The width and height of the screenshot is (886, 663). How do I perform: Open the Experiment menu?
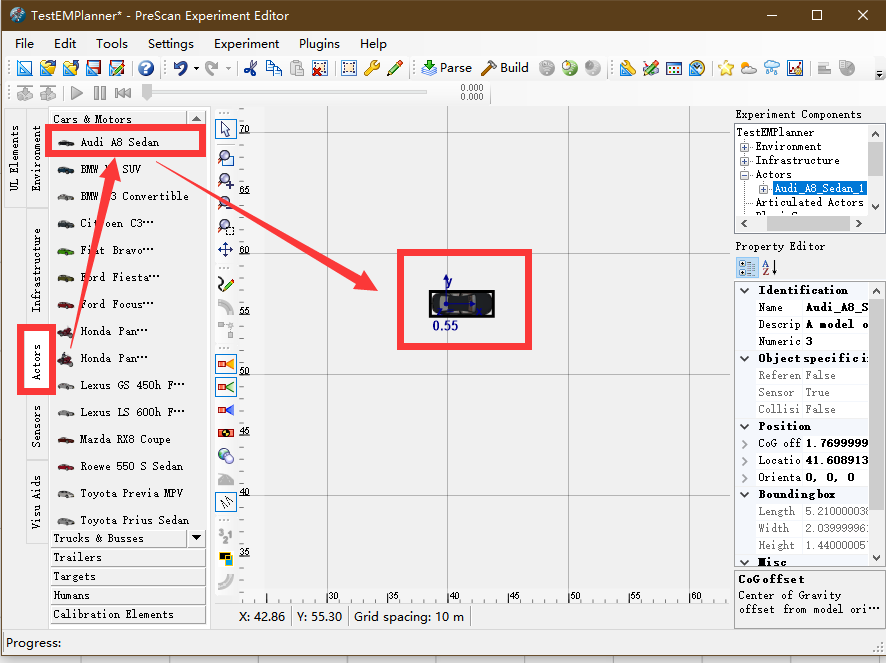[x=246, y=44]
